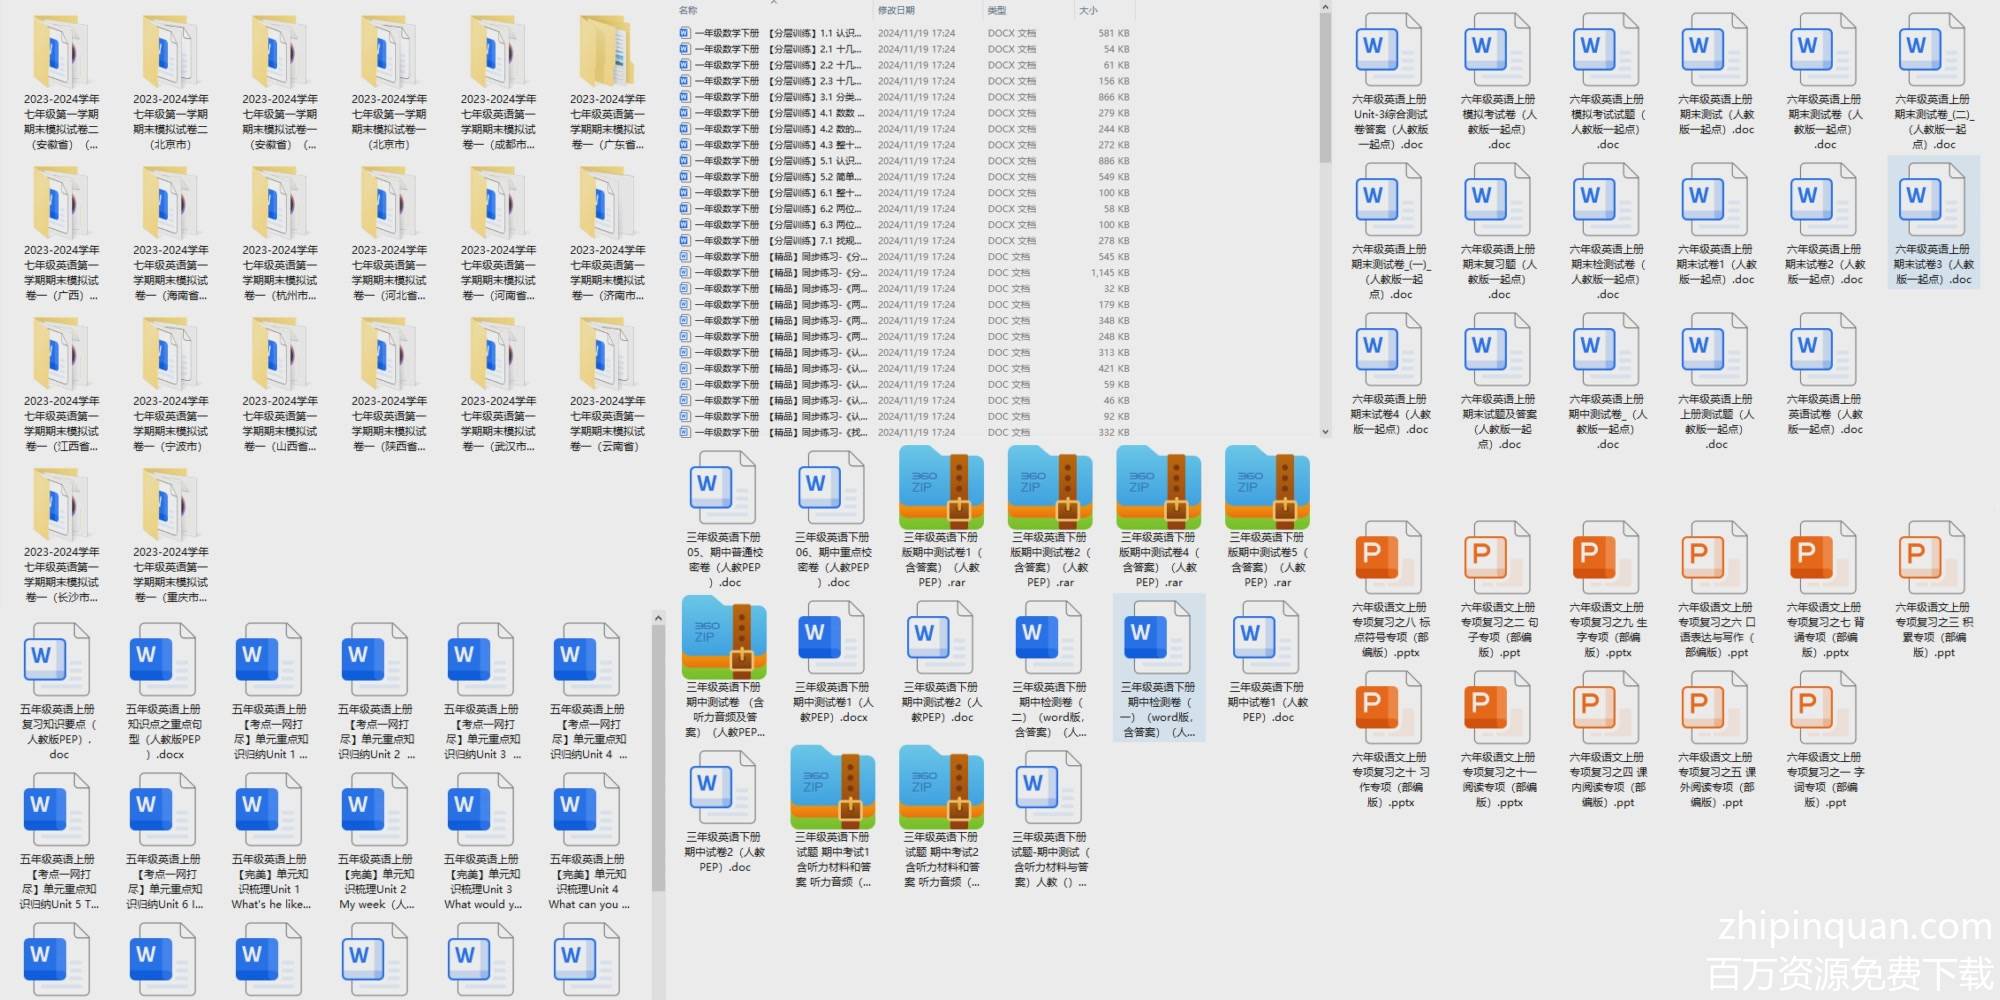
Task: Click the 类型 column header
Action: click(997, 10)
